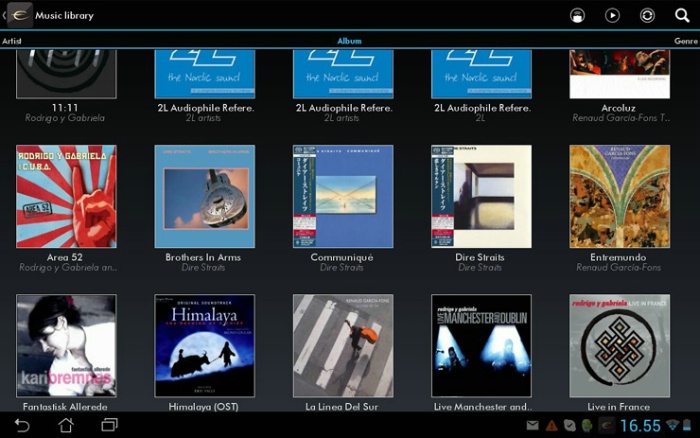Open the green Android notification icon
This screenshot has height=438, width=700.
tap(587, 425)
